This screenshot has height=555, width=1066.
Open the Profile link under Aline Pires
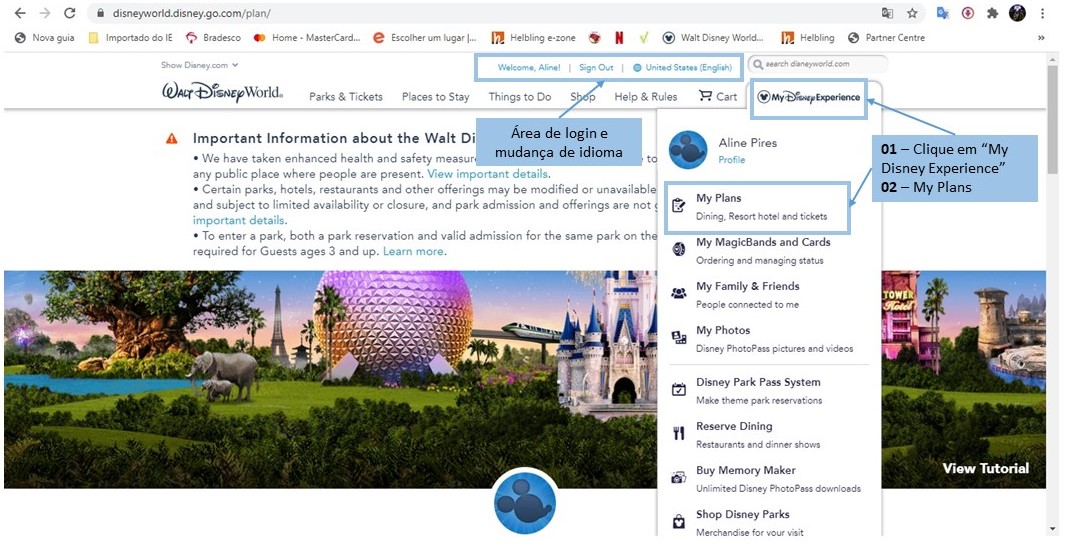click(732, 160)
